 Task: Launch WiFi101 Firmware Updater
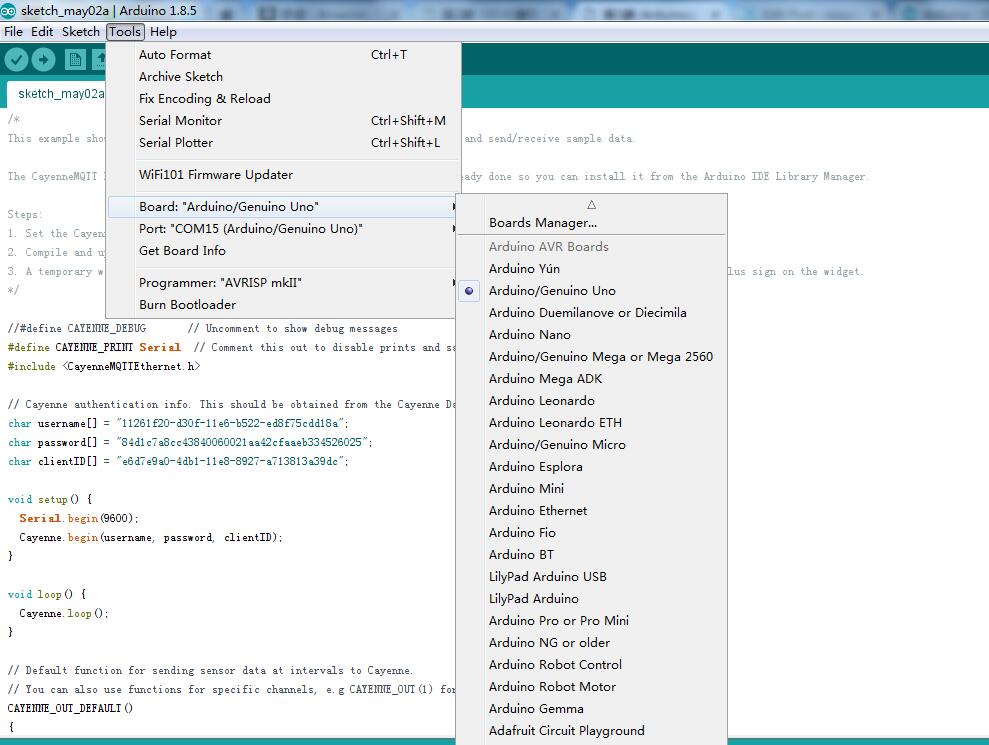tap(283, 175)
